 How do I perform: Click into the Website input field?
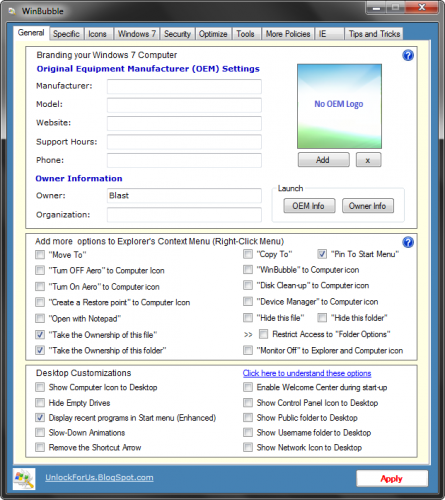click(184, 123)
